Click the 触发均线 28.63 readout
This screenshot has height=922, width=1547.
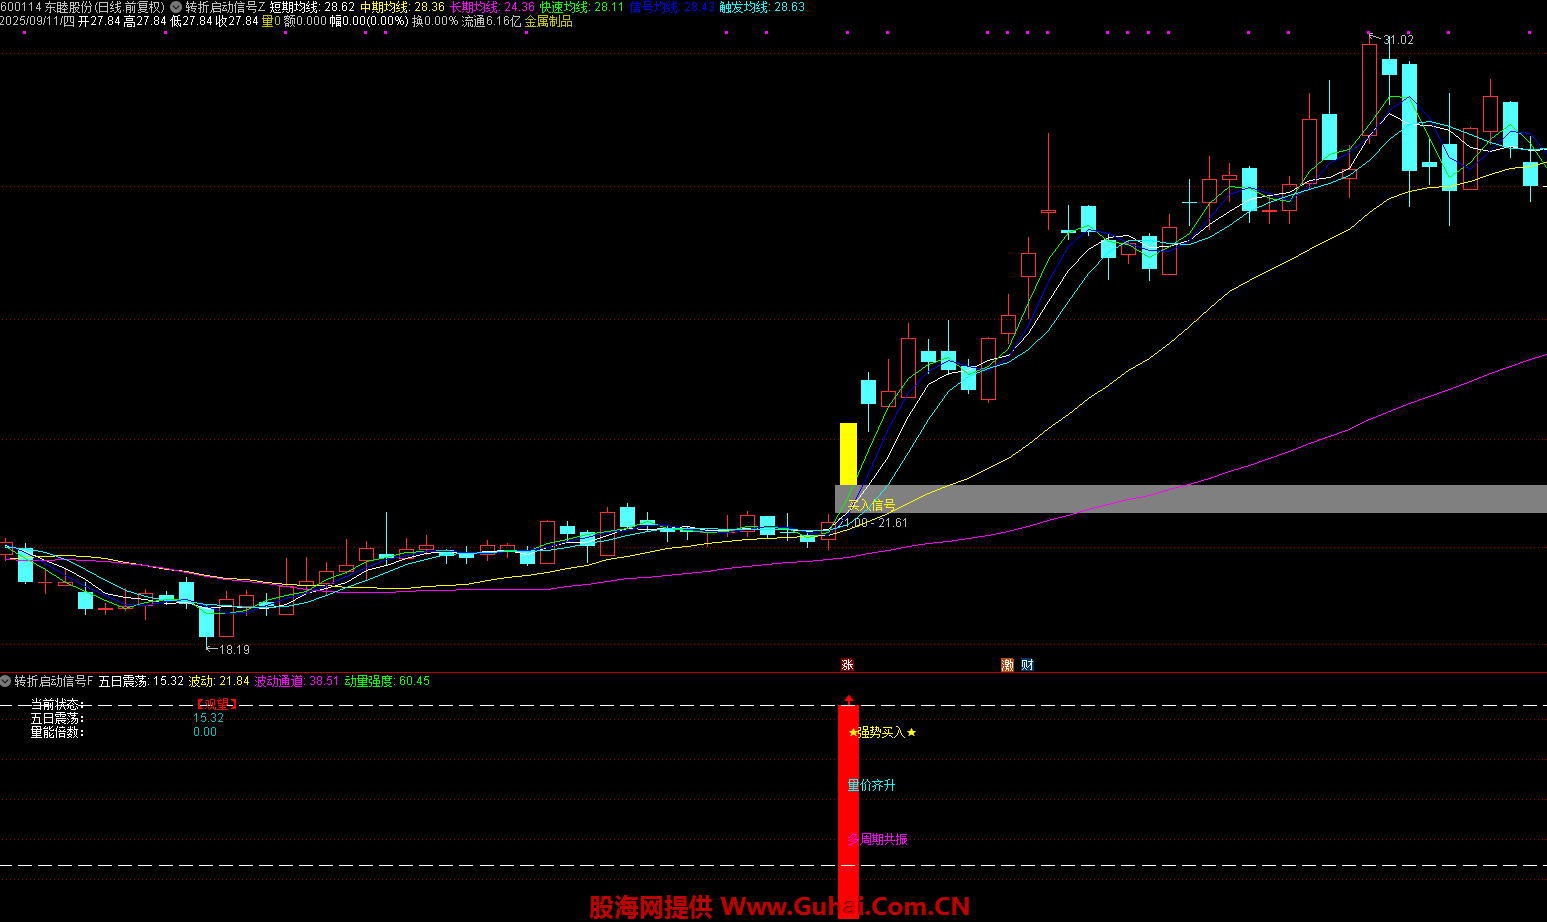tap(762, 7)
